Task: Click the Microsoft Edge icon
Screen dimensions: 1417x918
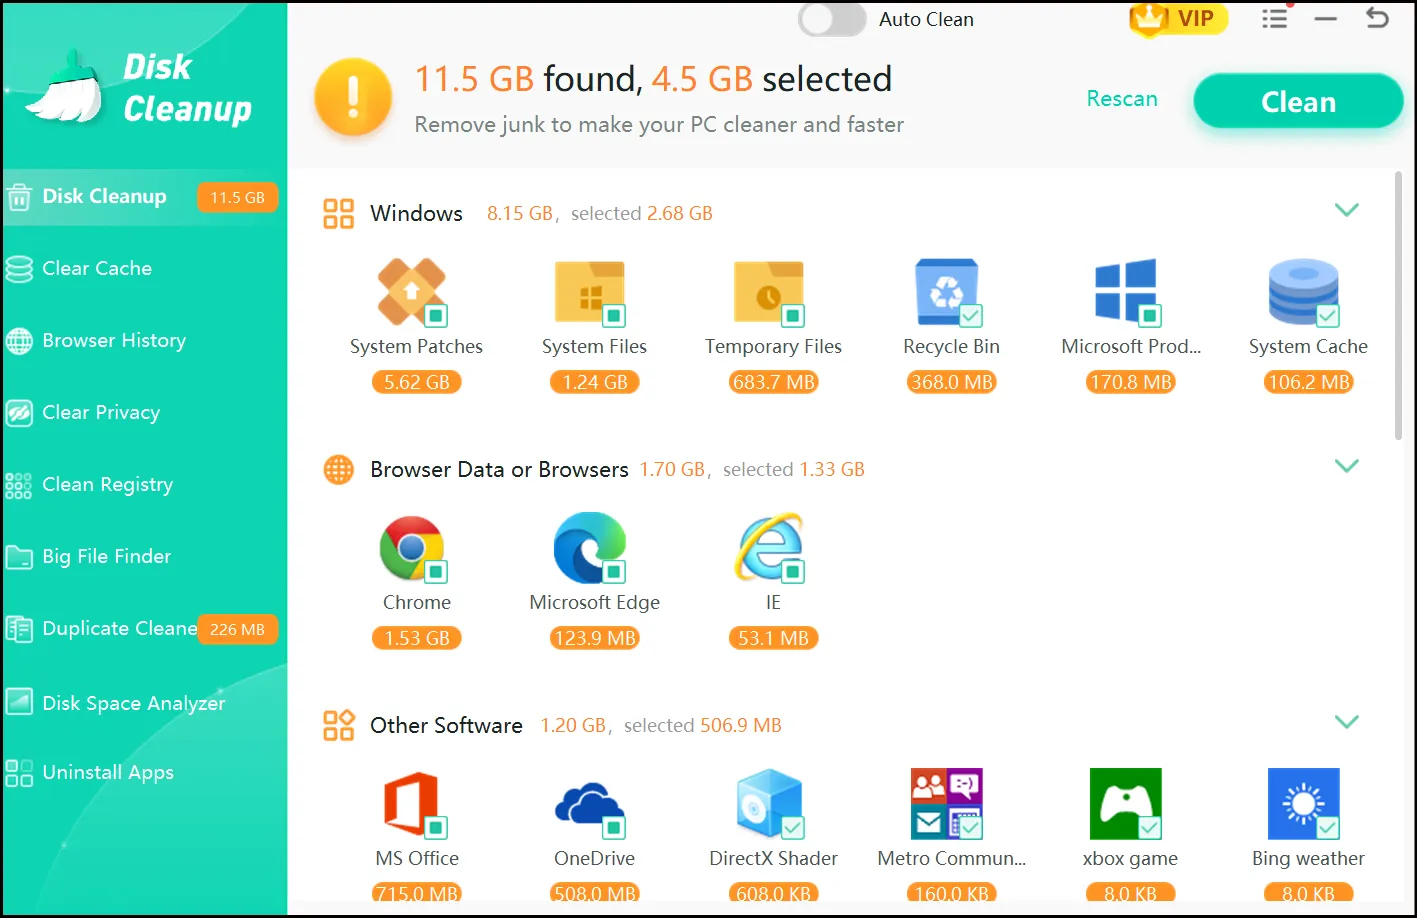Action: point(590,548)
